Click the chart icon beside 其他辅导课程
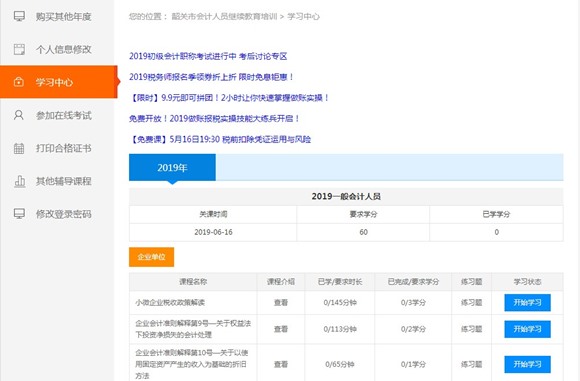 [19, 181]
